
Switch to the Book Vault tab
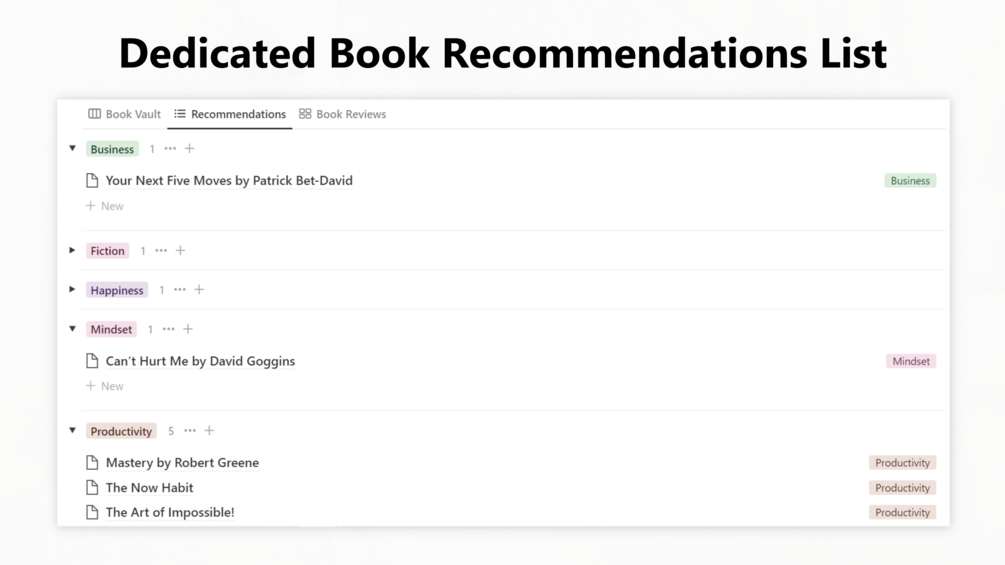pos(124,114)
